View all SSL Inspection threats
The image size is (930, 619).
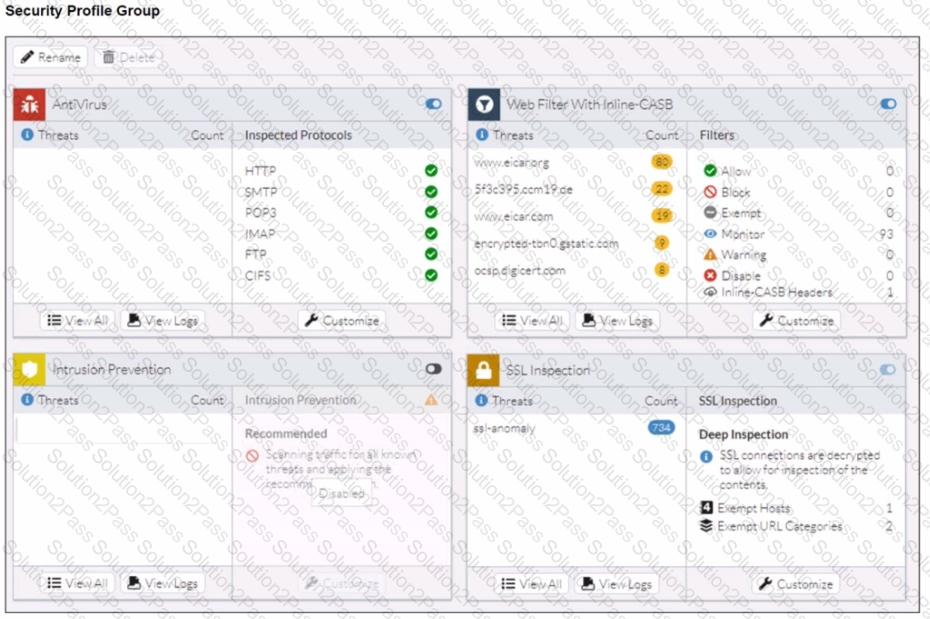coord(532,584)
